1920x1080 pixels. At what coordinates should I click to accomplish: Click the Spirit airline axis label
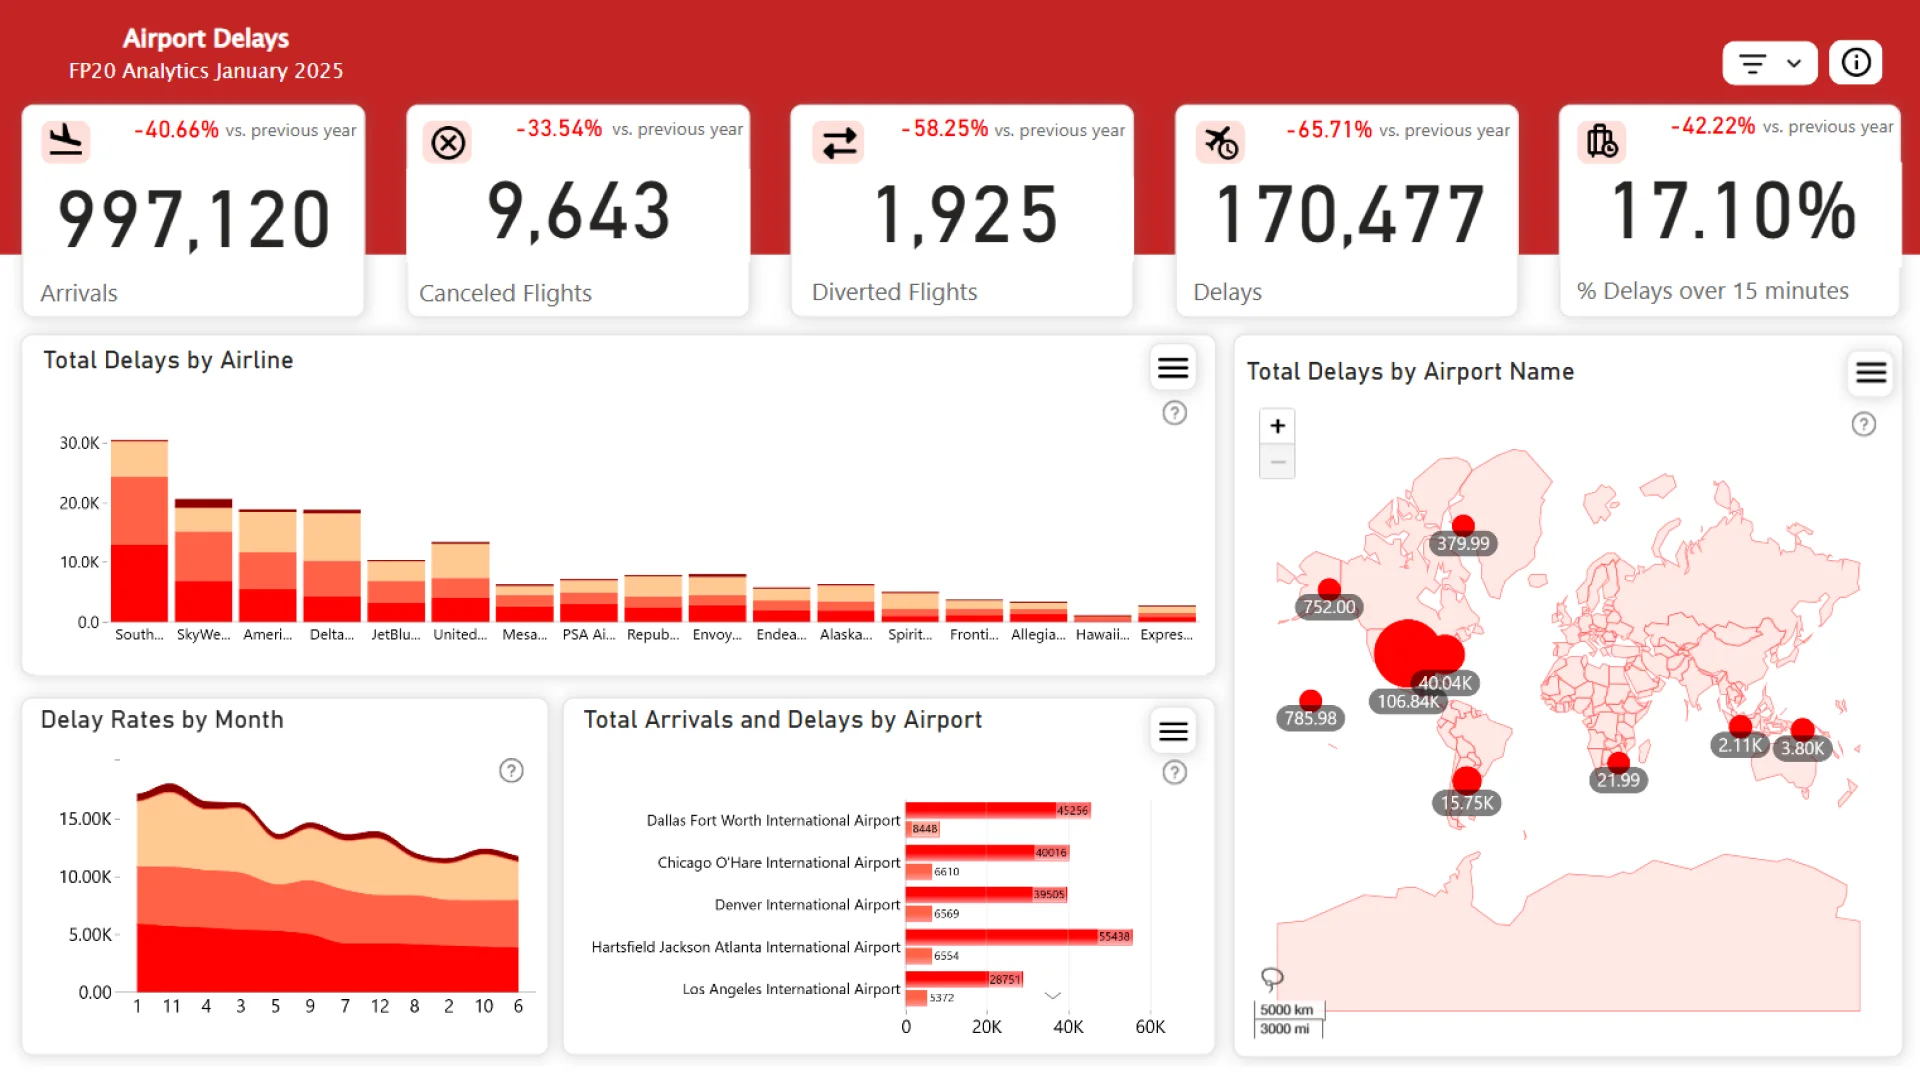(x=910, y=635)
